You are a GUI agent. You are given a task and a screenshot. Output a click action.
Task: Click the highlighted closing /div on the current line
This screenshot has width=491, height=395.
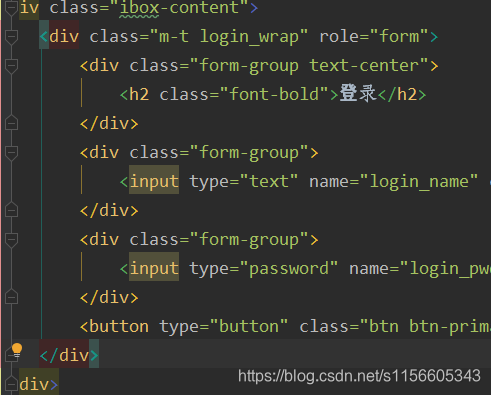coord(69,355)
